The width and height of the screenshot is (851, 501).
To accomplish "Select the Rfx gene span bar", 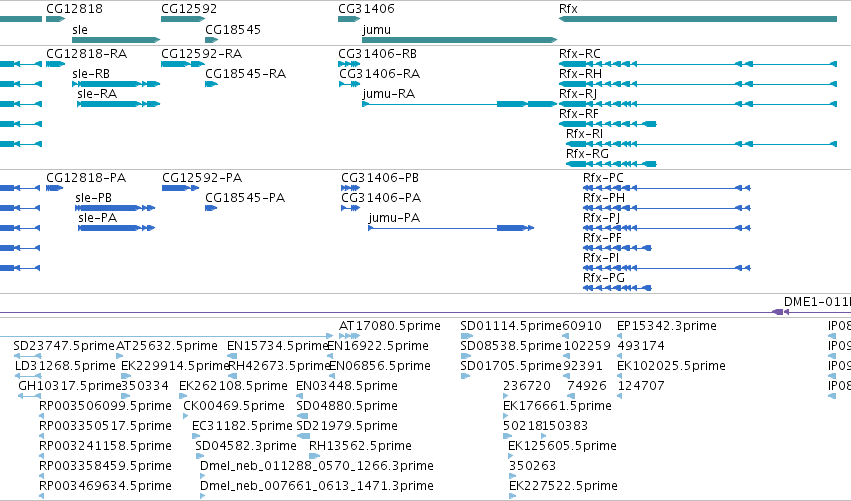I will coord(698,19).
